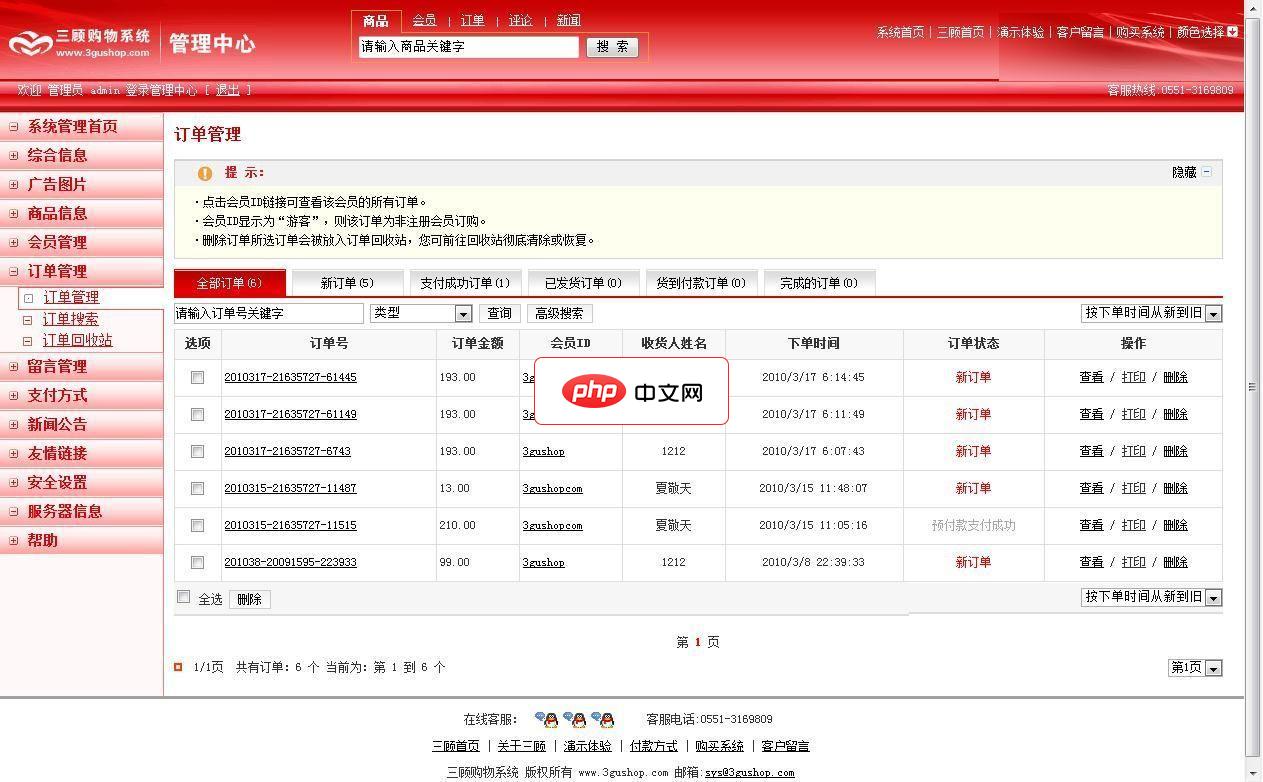Check the checkbox for order 2010317-21635727-61445
The width and height of the screenshot is (1263, 782).
pyautogui.click(x=197, y=377)
